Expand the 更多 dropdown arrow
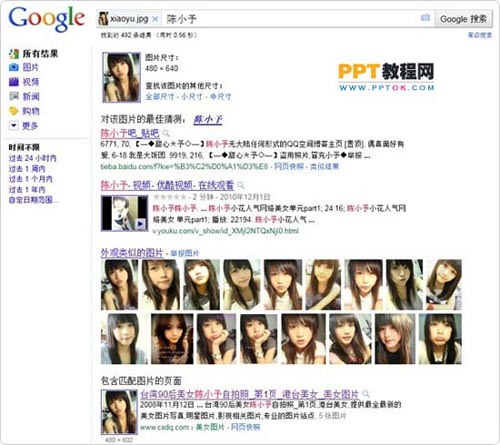500x445 pixels. (14, 126)
